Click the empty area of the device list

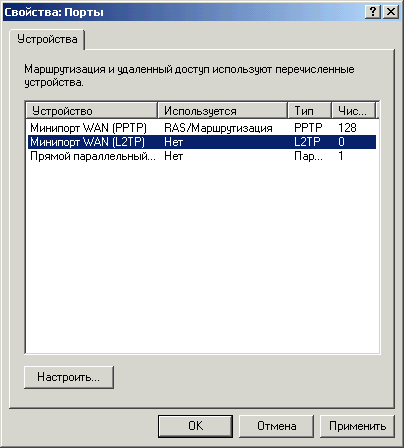[202, 258]
